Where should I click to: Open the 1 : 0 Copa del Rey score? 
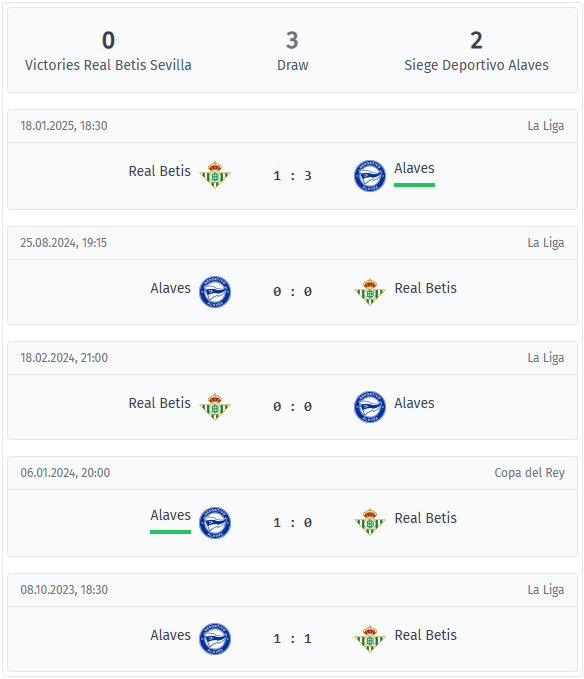pyautogui.click(x=292, y=523)
